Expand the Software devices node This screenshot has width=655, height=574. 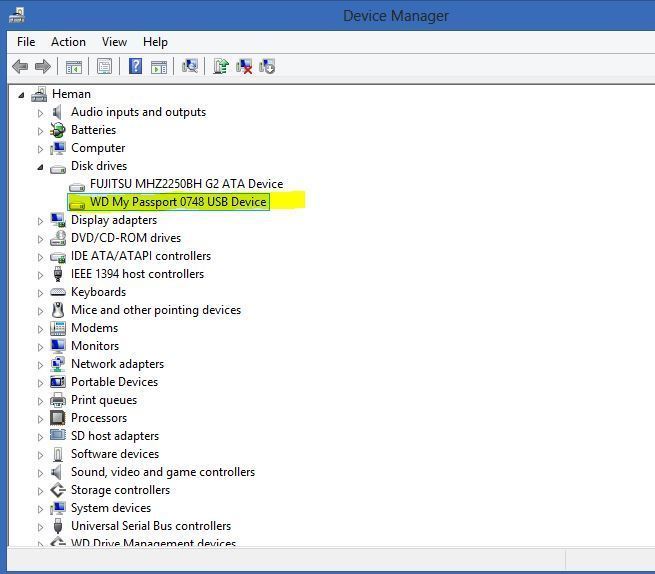pyautogui.click(x=40, y=455)
